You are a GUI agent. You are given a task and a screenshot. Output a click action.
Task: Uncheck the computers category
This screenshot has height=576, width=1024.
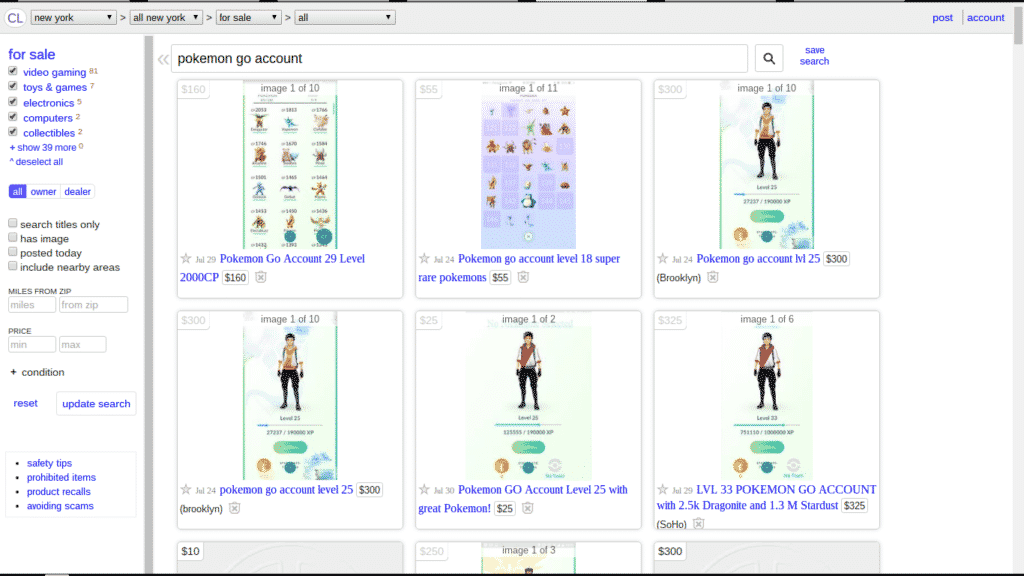tap(12, 116)
